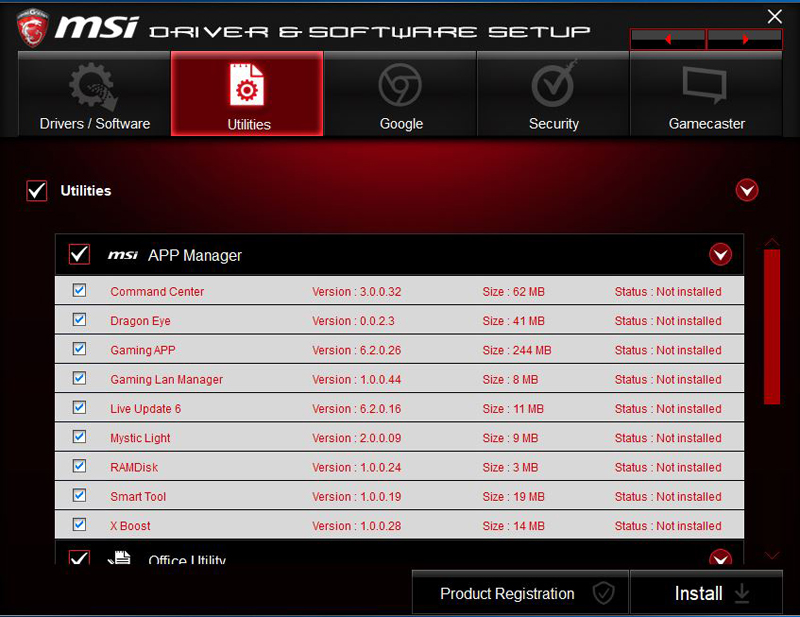Click the Product Registration button
Viewport: 800px width, 617px height.
coord(520,593)
